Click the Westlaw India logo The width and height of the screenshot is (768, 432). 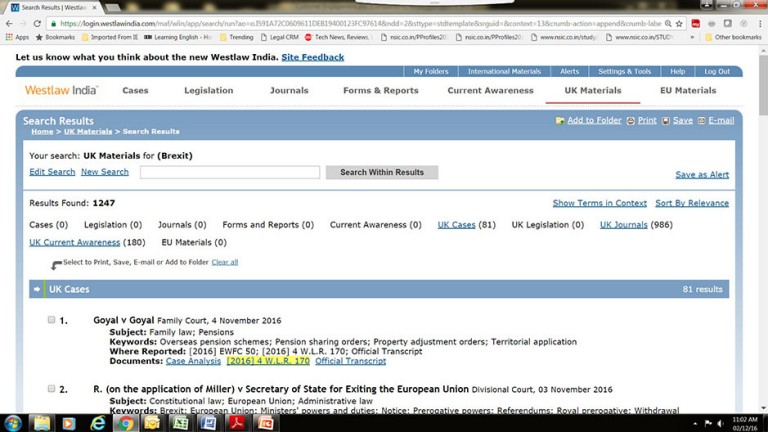click(62, 90)
